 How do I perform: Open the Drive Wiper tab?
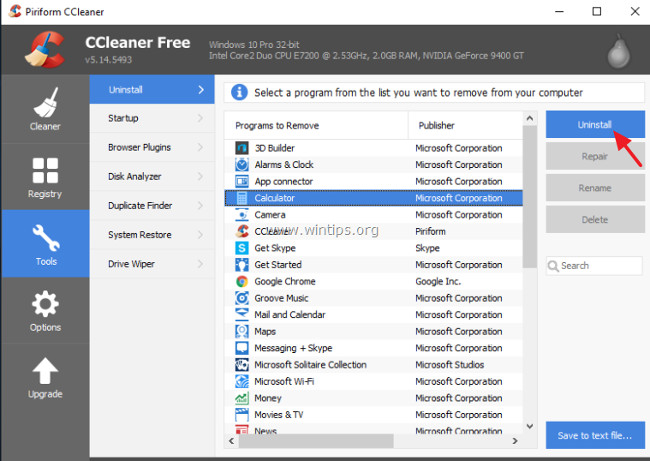click(x=152, y=264)
